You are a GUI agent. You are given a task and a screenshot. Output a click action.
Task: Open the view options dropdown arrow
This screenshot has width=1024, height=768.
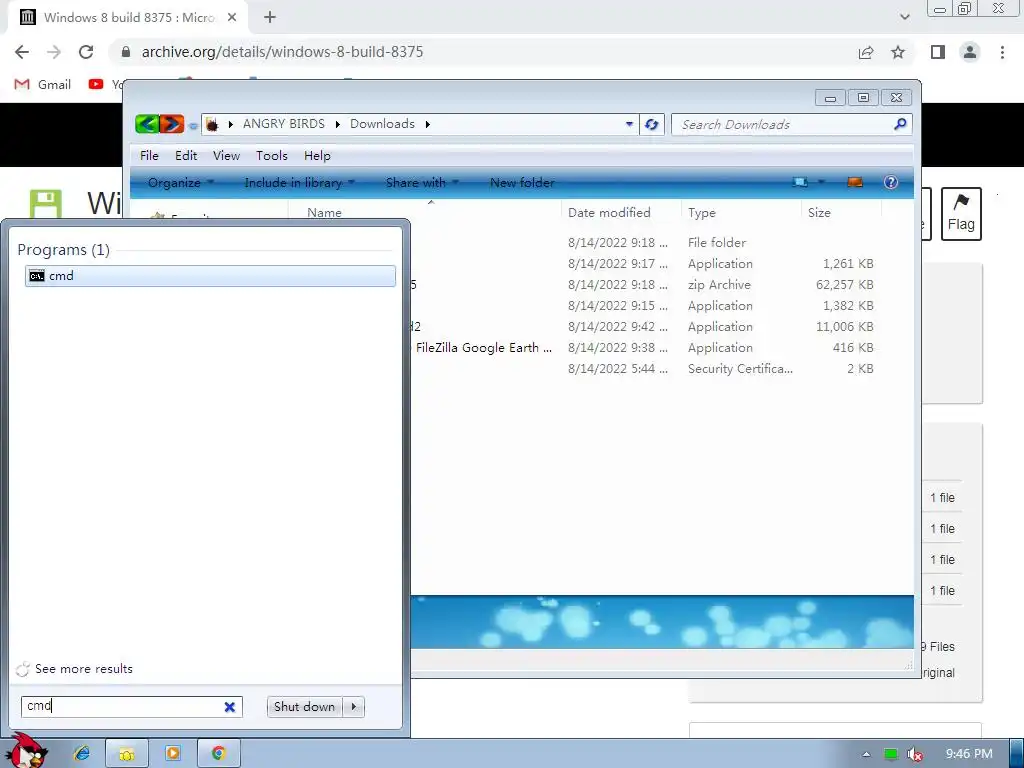tap(822, 182)
